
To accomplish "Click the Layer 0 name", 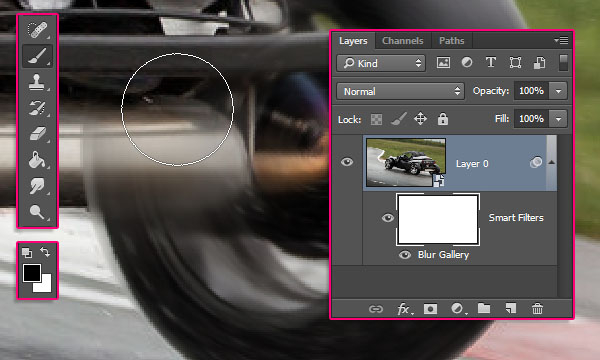I will pyautogui.click(x=472, y=164).
